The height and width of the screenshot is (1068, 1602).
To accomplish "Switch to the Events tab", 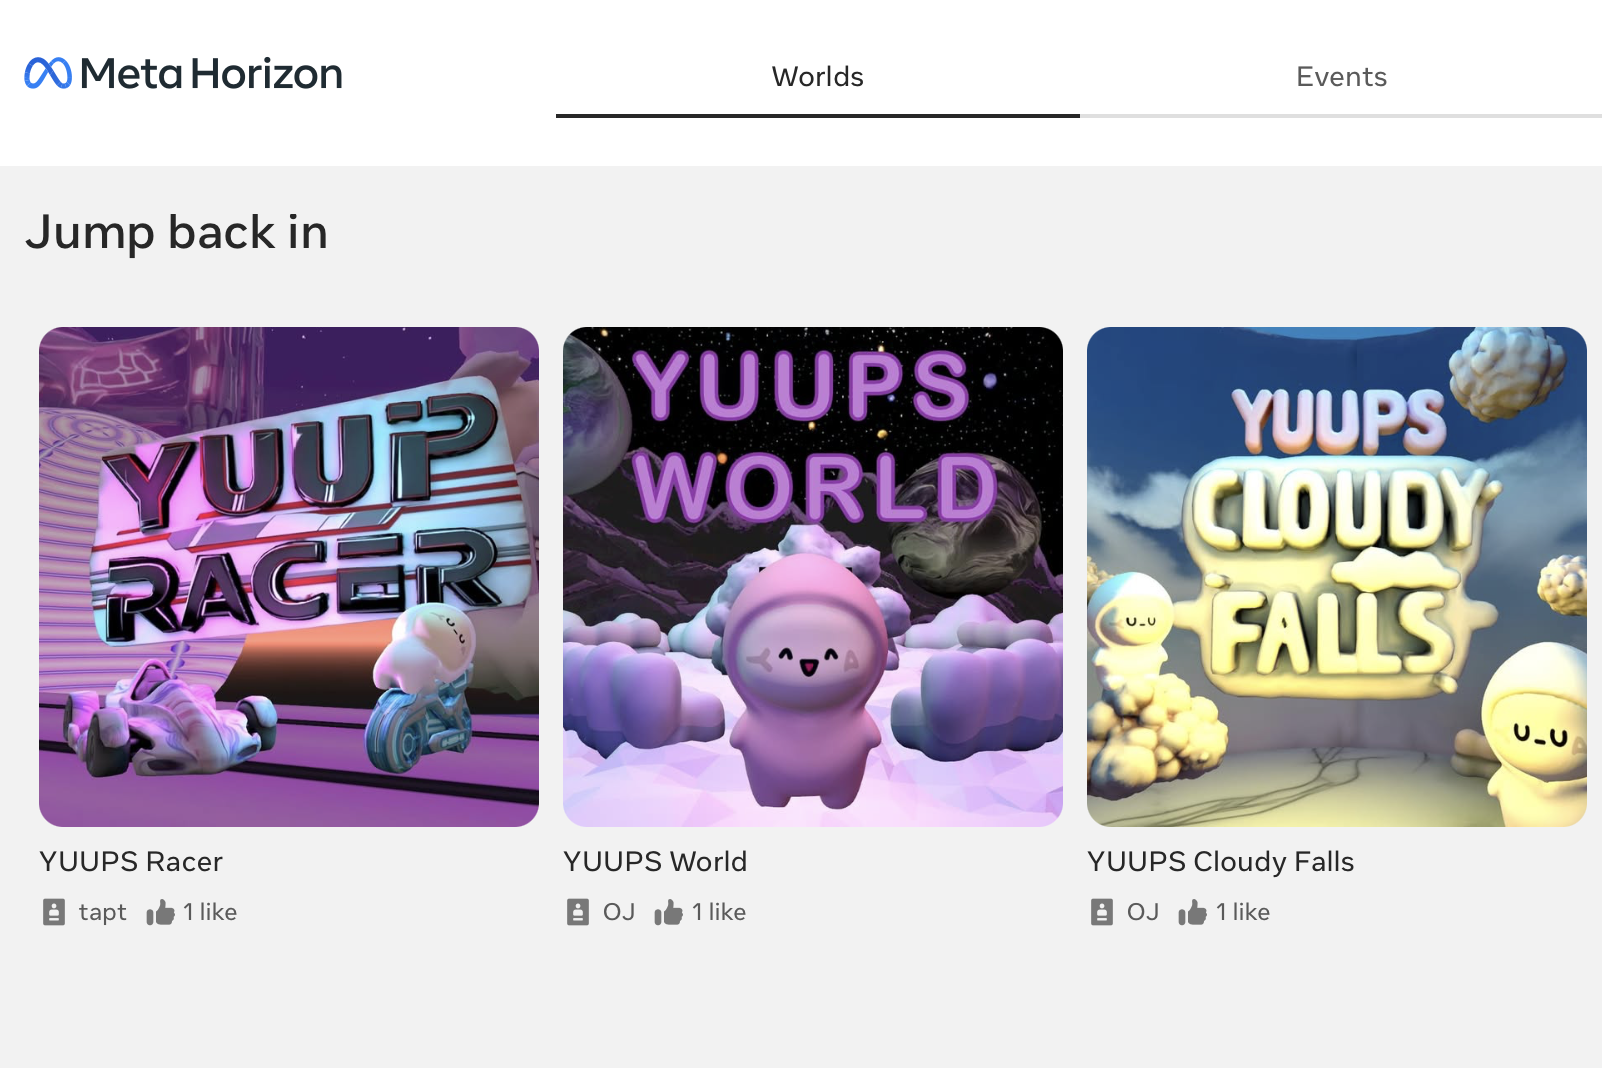I will coord(1341,77).
